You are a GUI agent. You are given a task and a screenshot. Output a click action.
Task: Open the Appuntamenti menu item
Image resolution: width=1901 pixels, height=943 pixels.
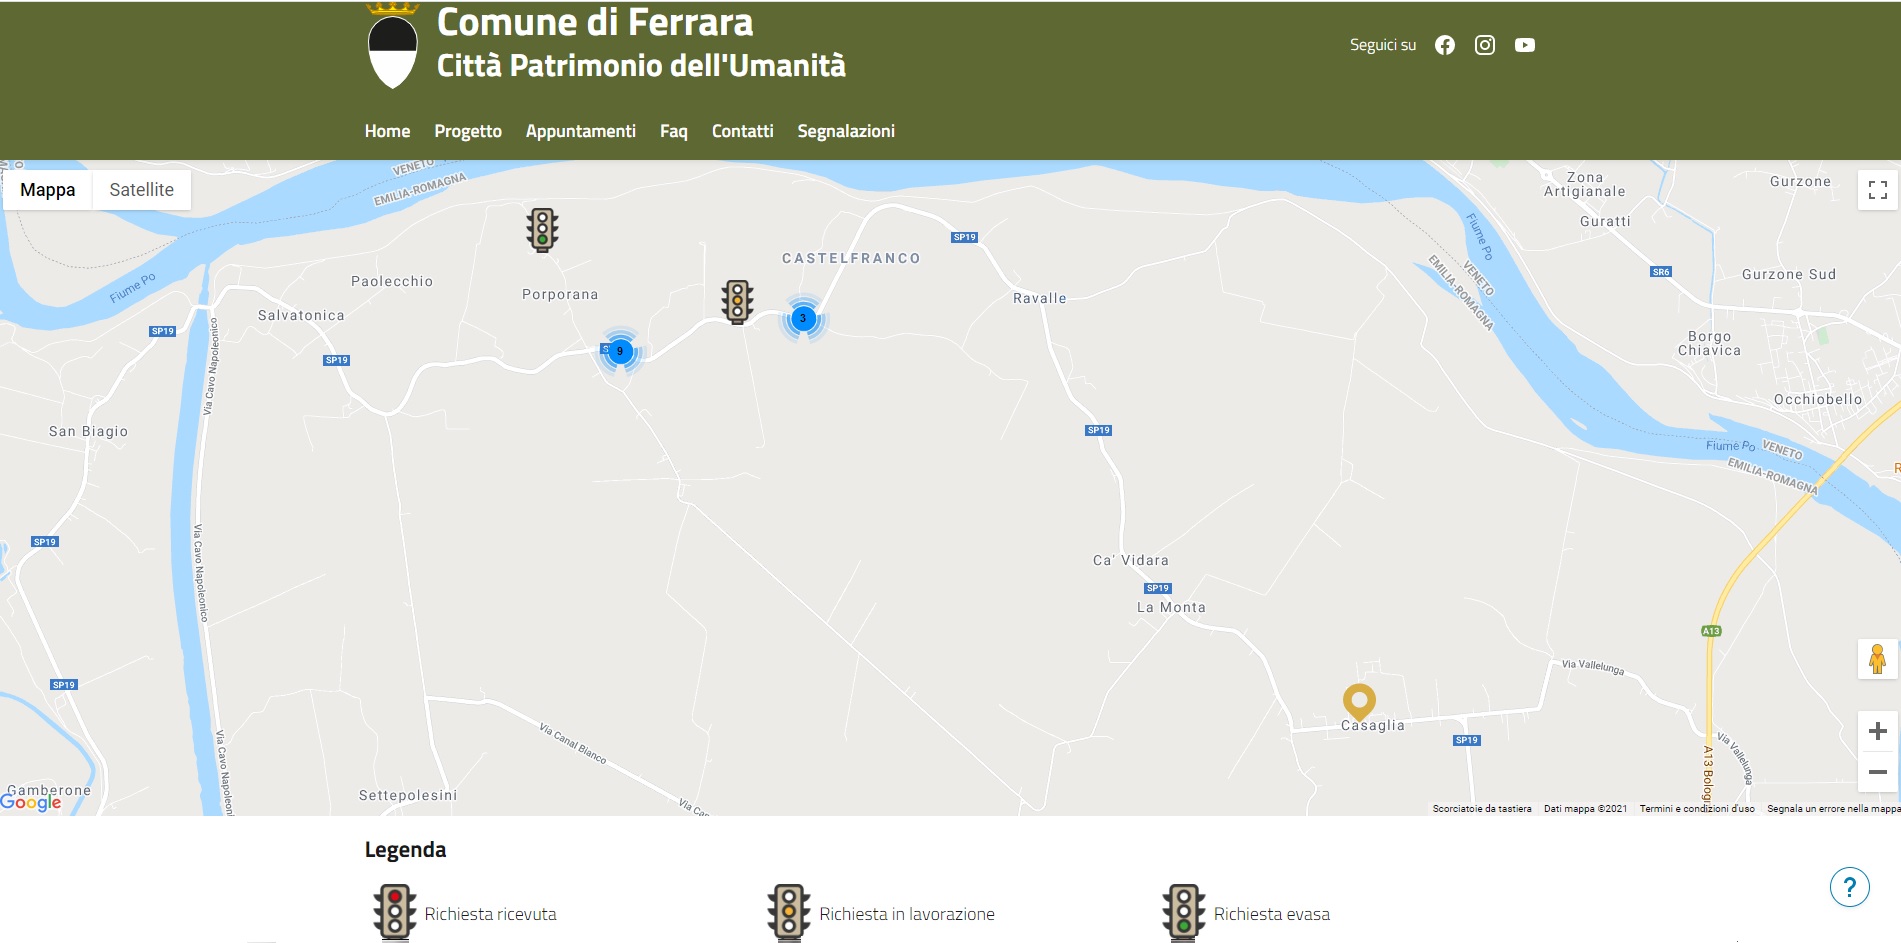pos(581,131)
